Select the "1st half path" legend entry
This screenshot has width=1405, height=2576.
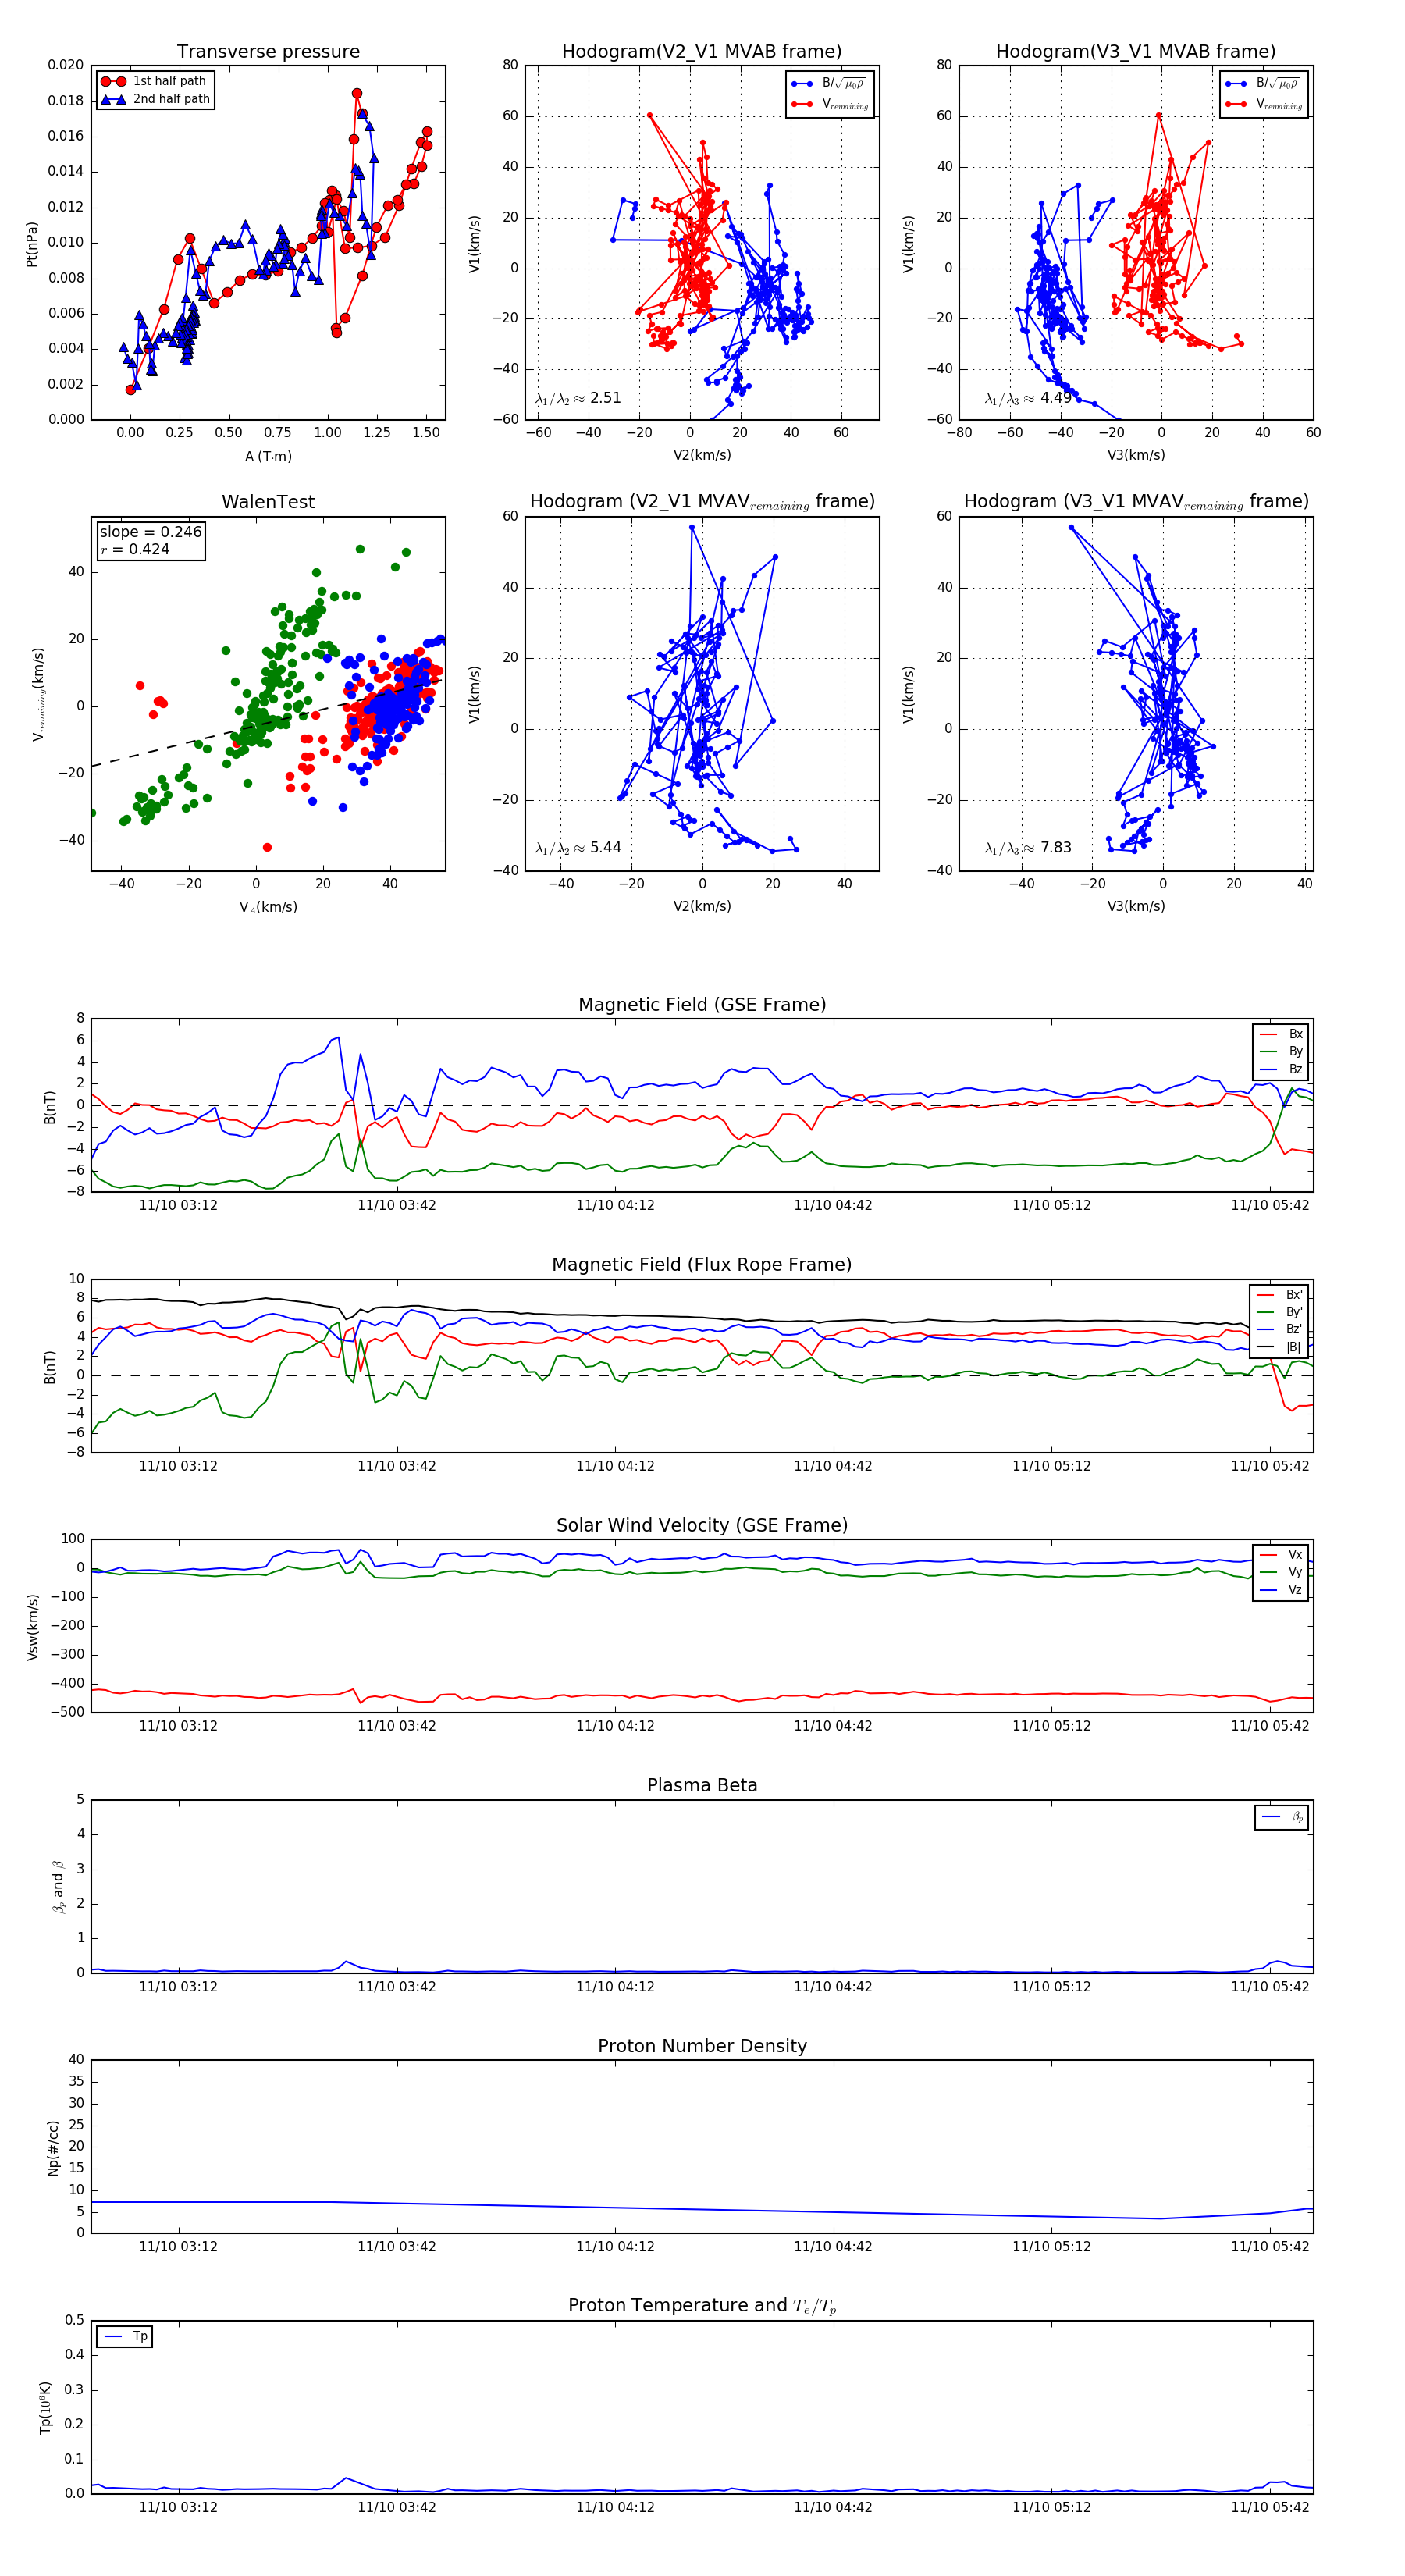[154, 81]
